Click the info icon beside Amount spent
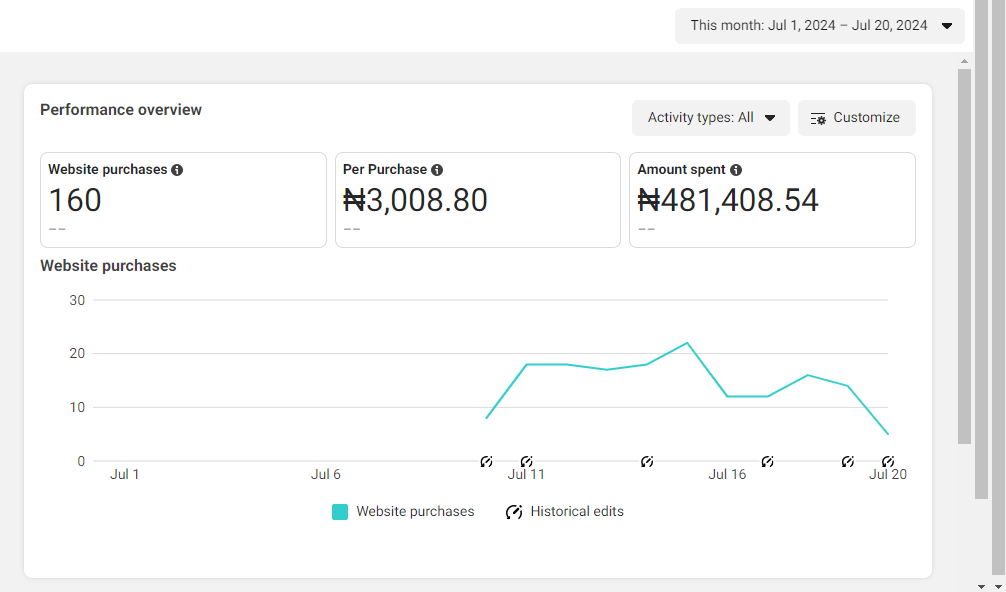Image resolution: width=1006 pixels, height=592 pixels. pyautogui.click(x=736, y=170)
